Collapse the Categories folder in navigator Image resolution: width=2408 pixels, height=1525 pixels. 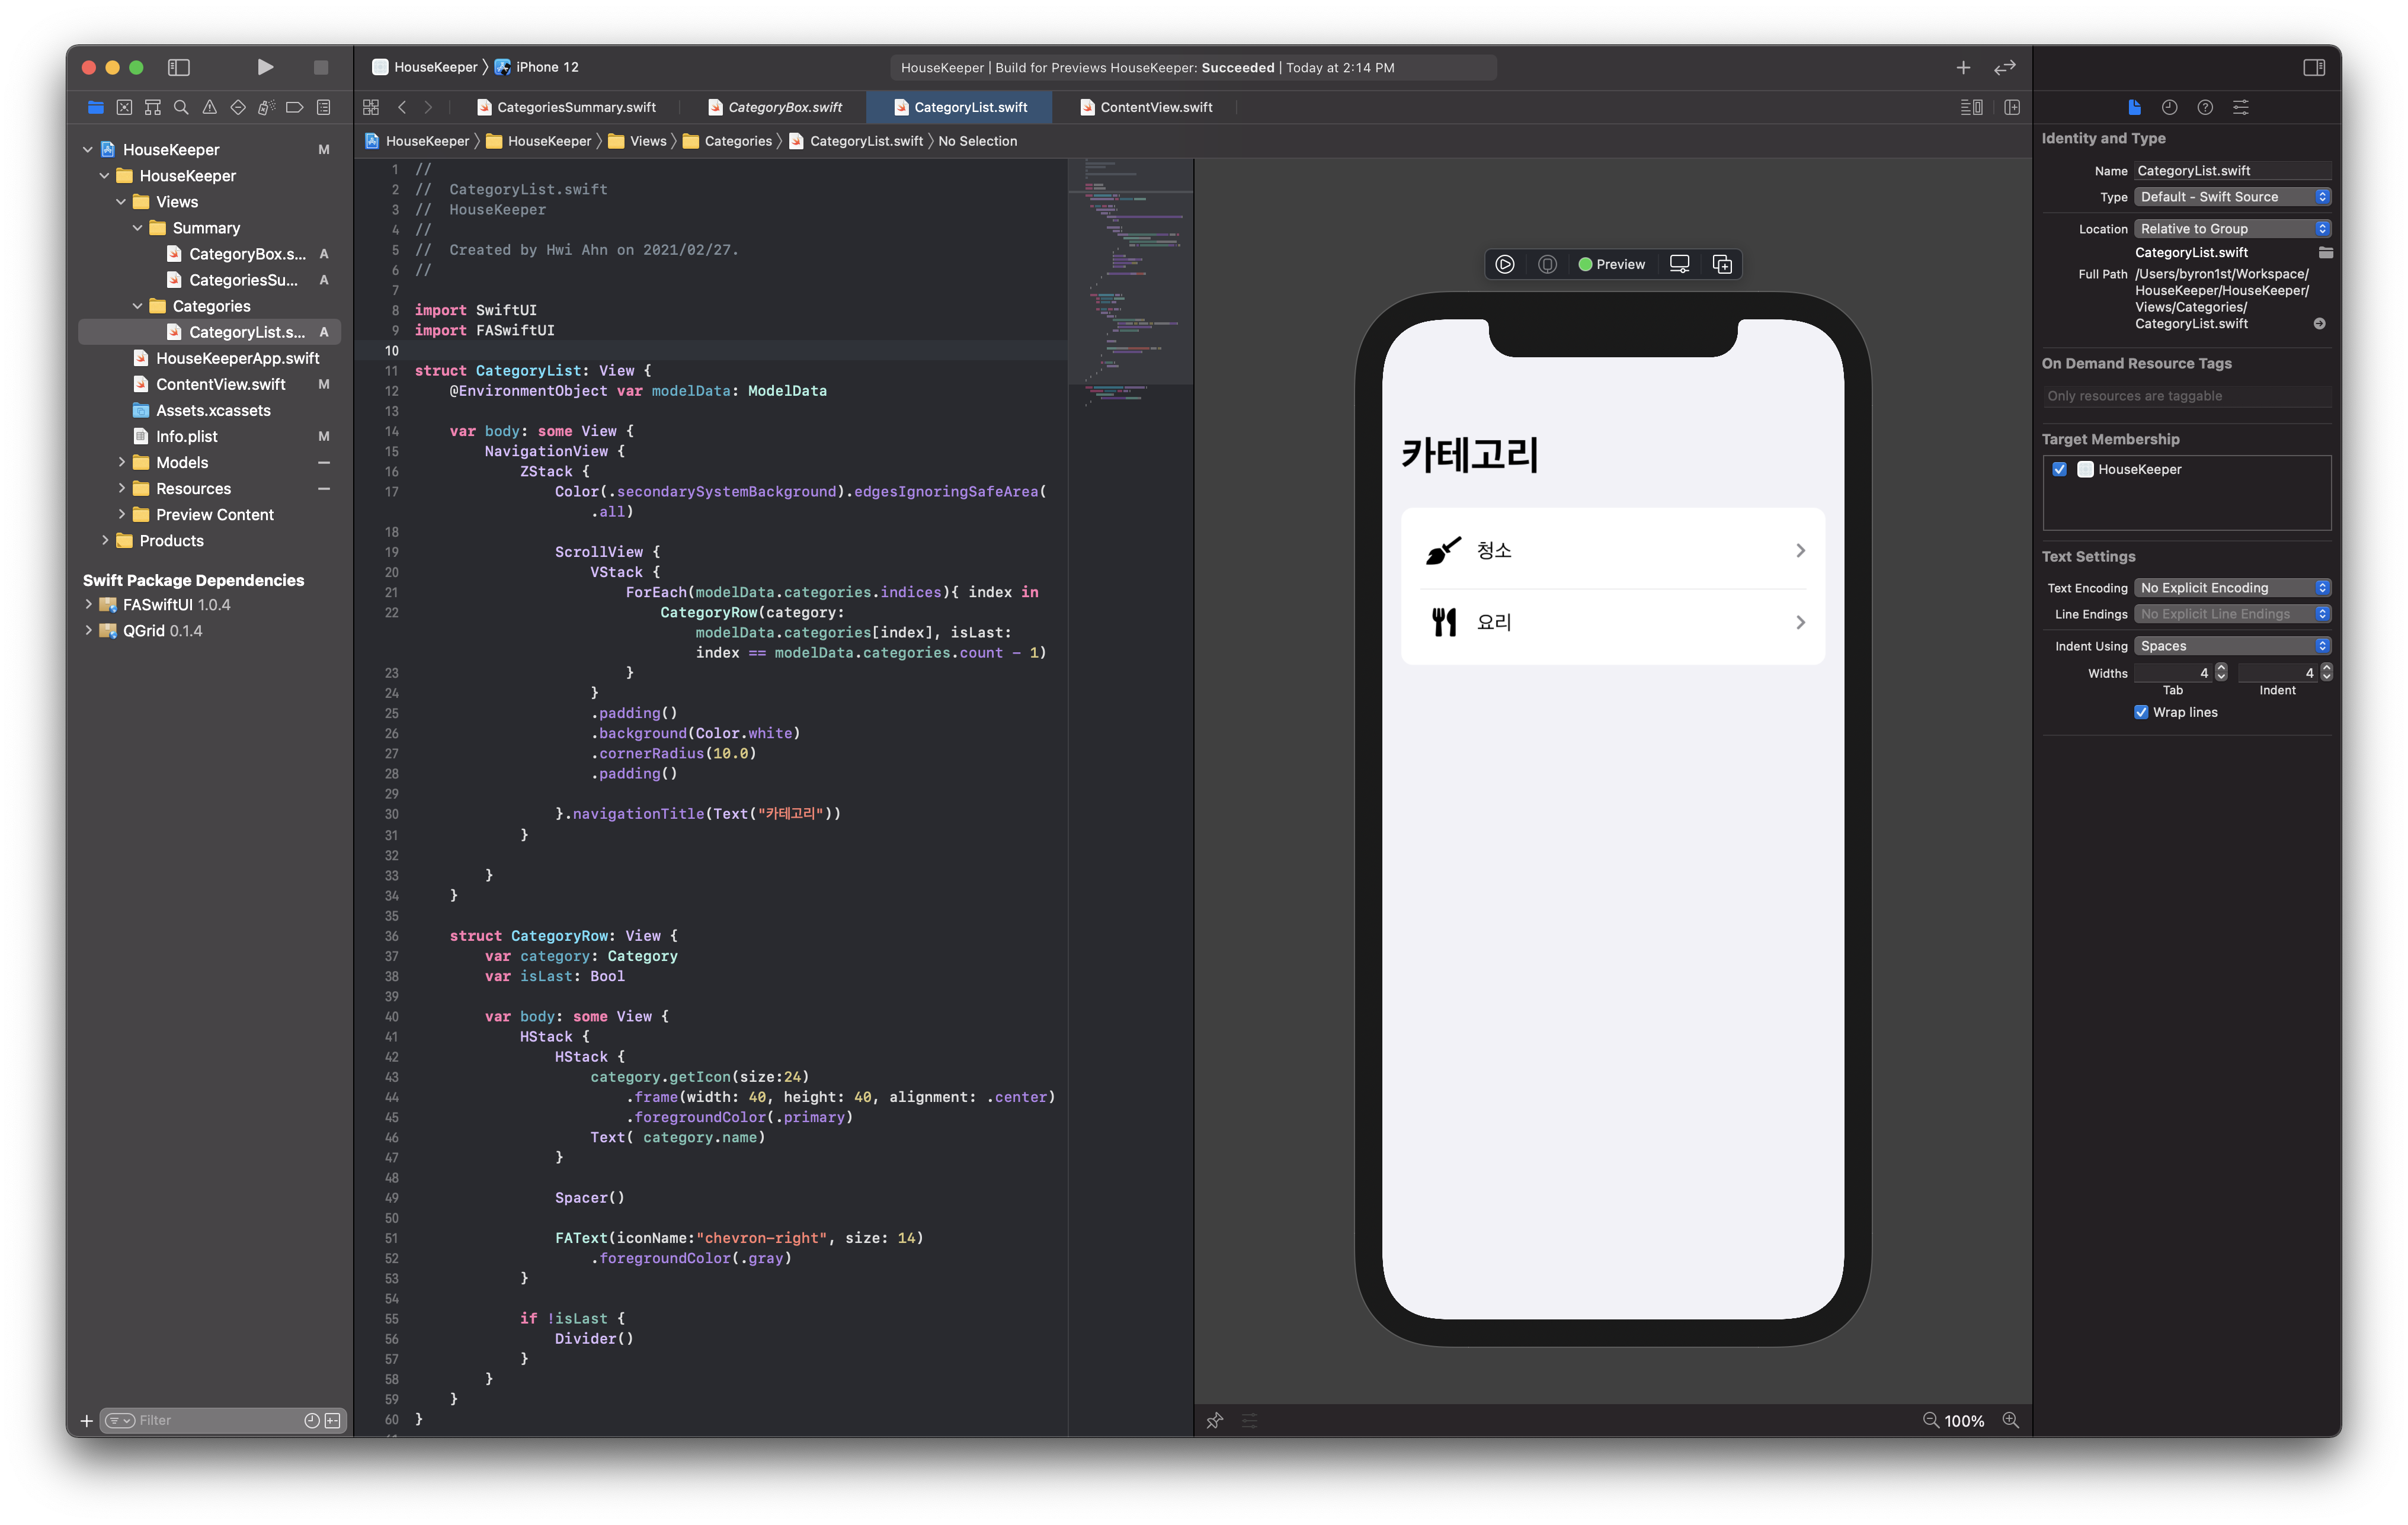[138, 306]
